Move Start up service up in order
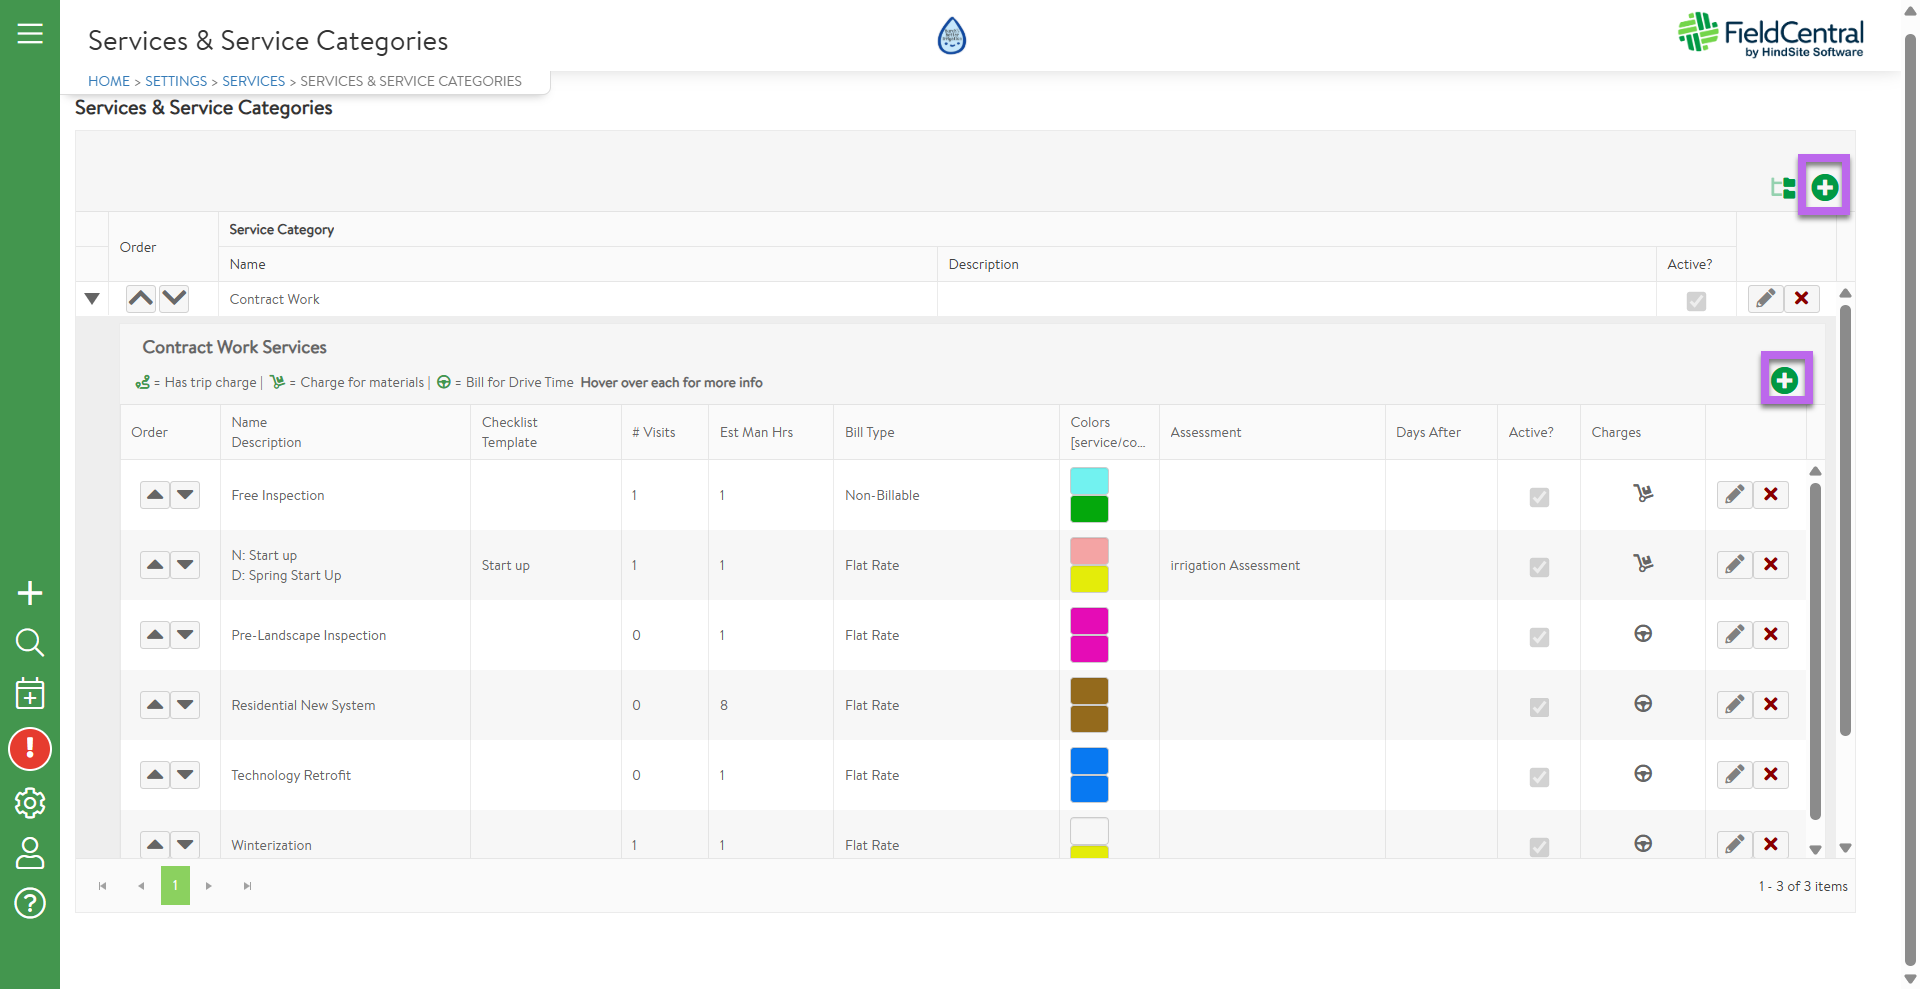This screenshot has height=989, width=1920. tap(155, 565)
